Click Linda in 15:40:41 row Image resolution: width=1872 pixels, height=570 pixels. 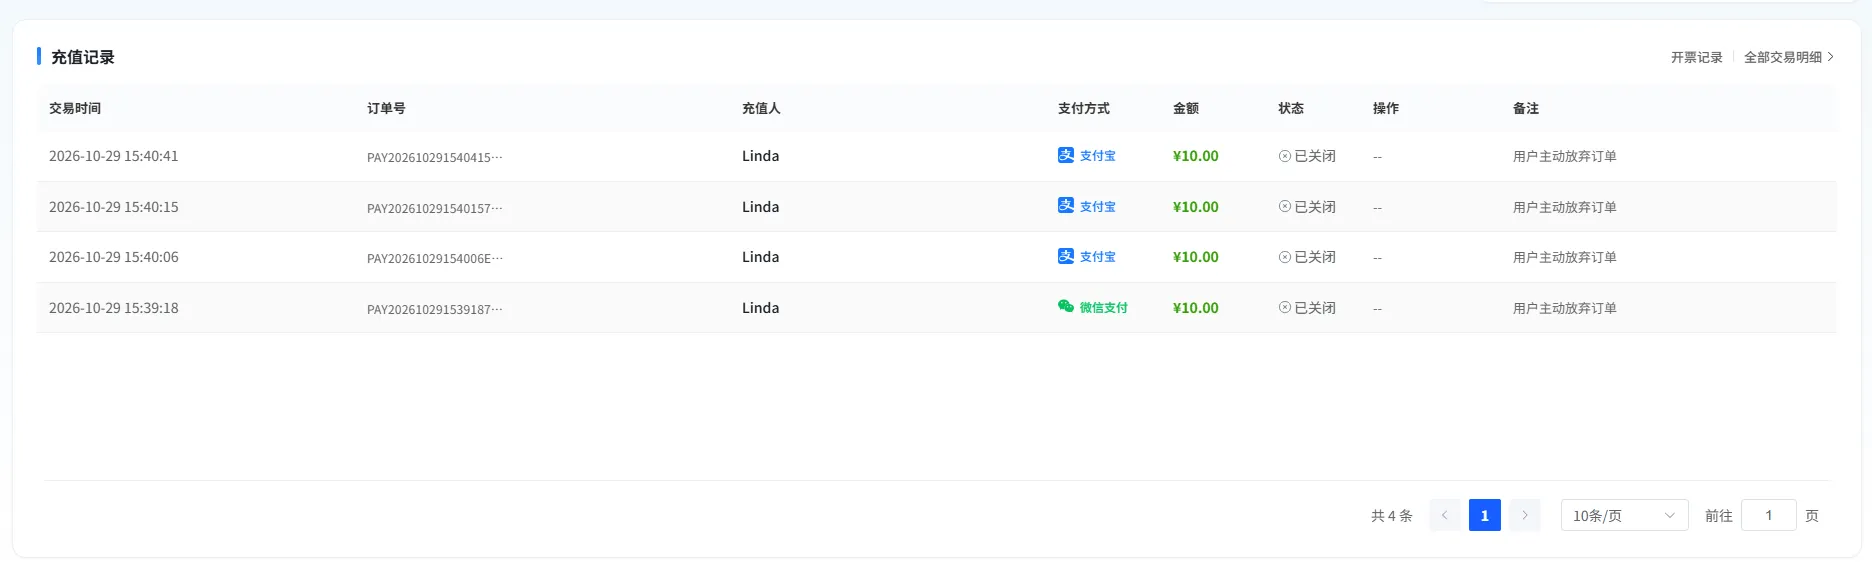761,156
